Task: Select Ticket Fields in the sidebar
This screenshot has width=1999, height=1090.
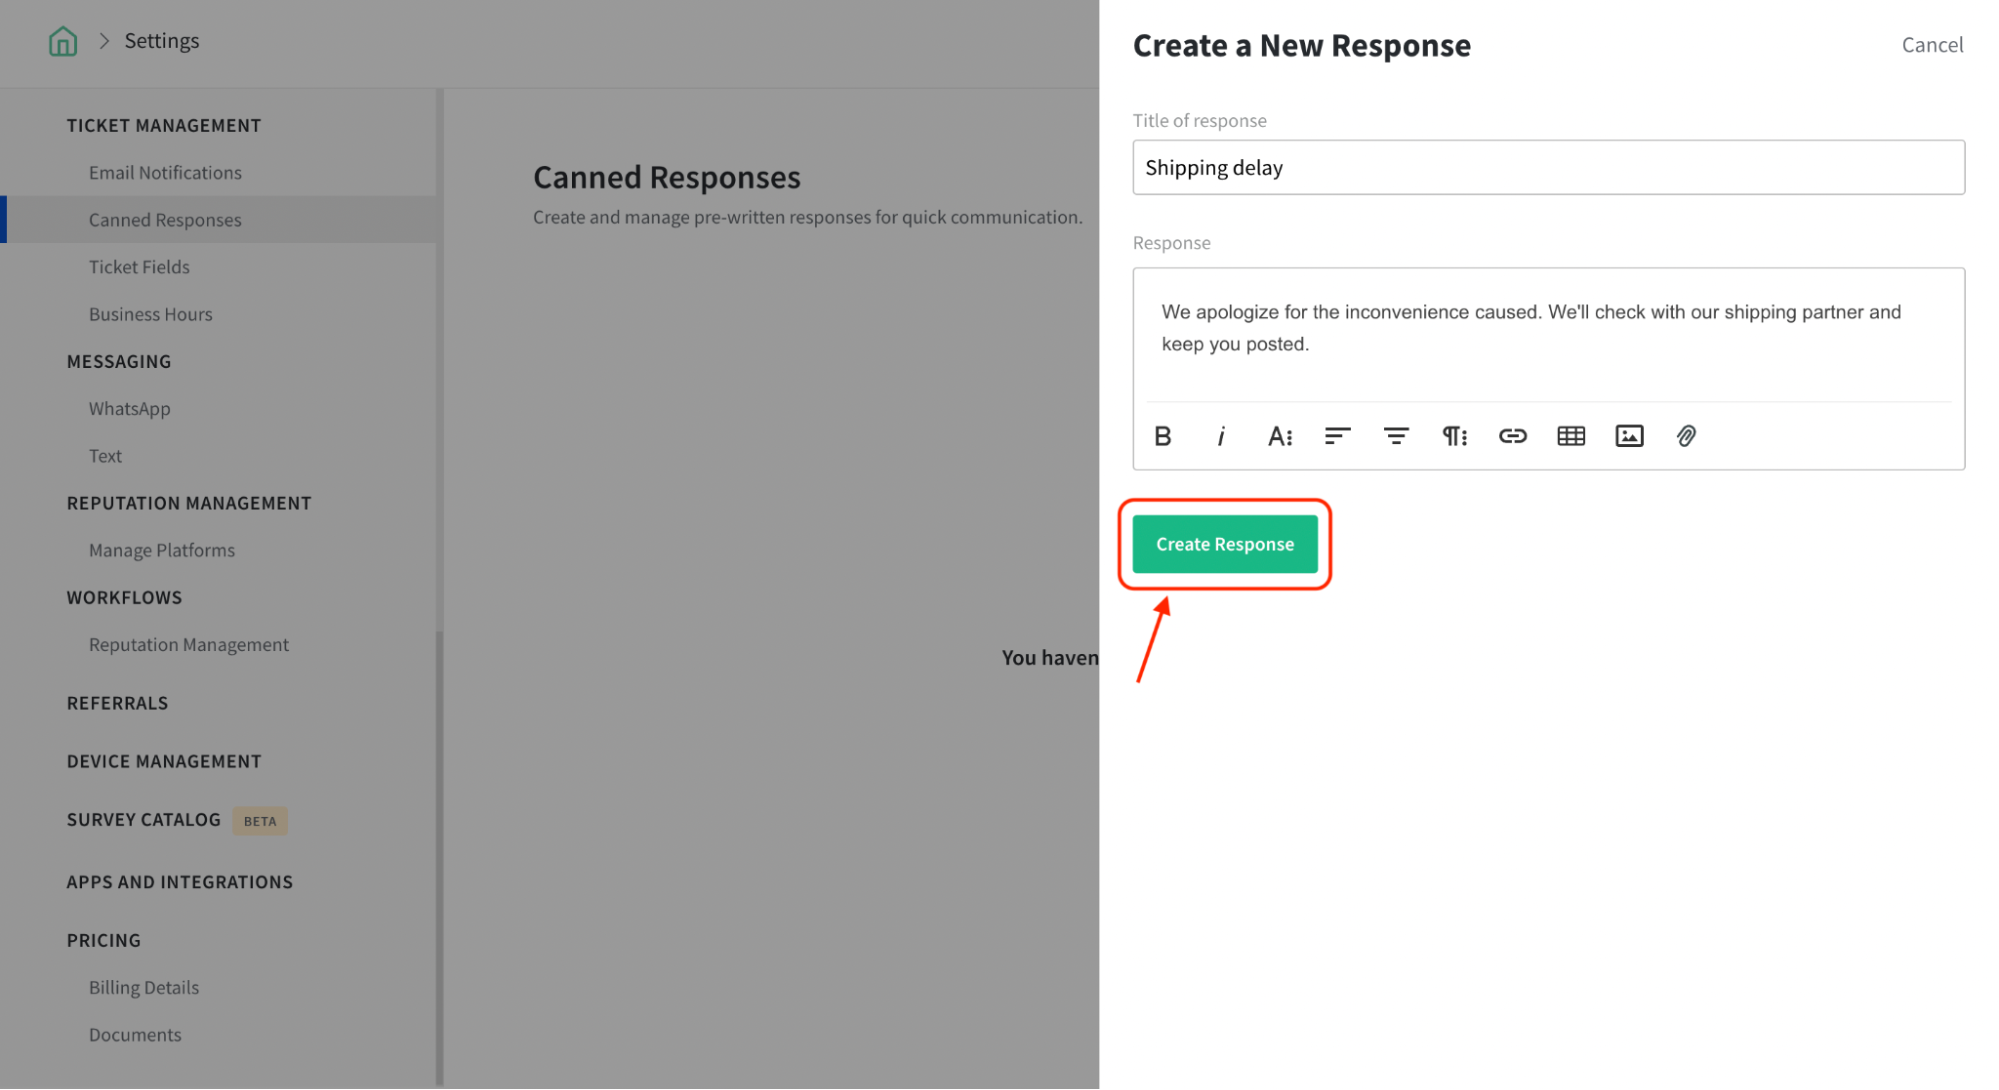Action: click(x=139, y=267)
